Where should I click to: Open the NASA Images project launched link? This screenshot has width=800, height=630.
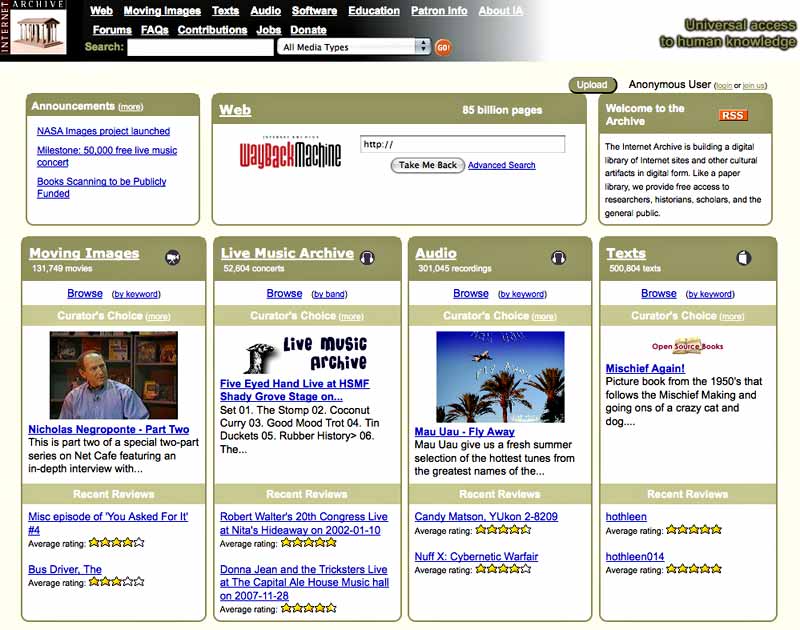point(103,131)
